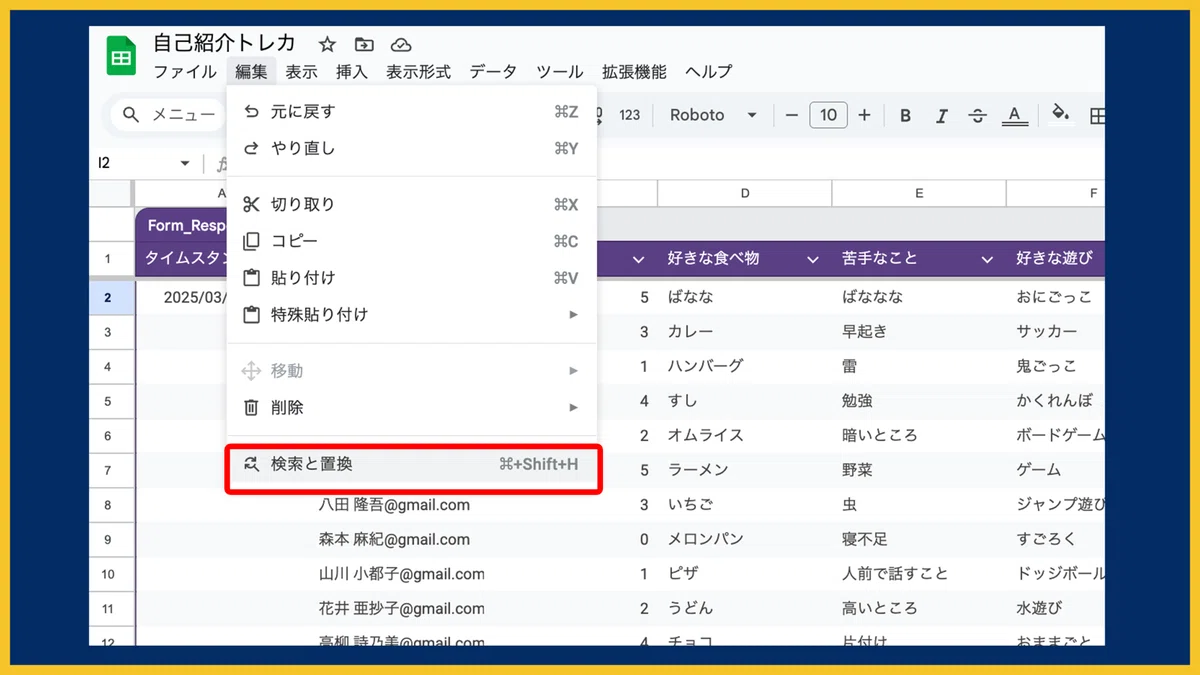
Task: Toggle strikethrough formatting
Action: click(978, 115)
